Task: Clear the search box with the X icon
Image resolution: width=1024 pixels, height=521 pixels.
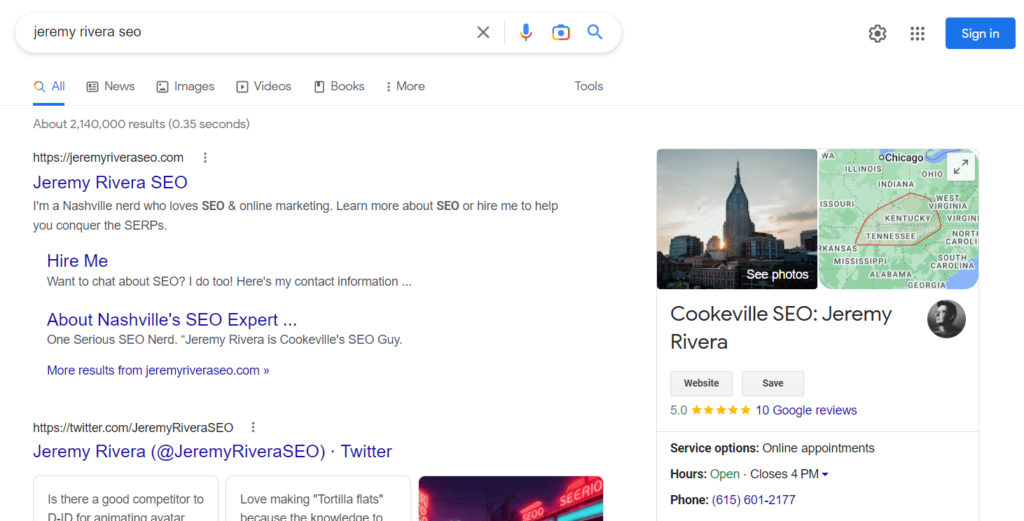Action: click(x=483, y=32)
